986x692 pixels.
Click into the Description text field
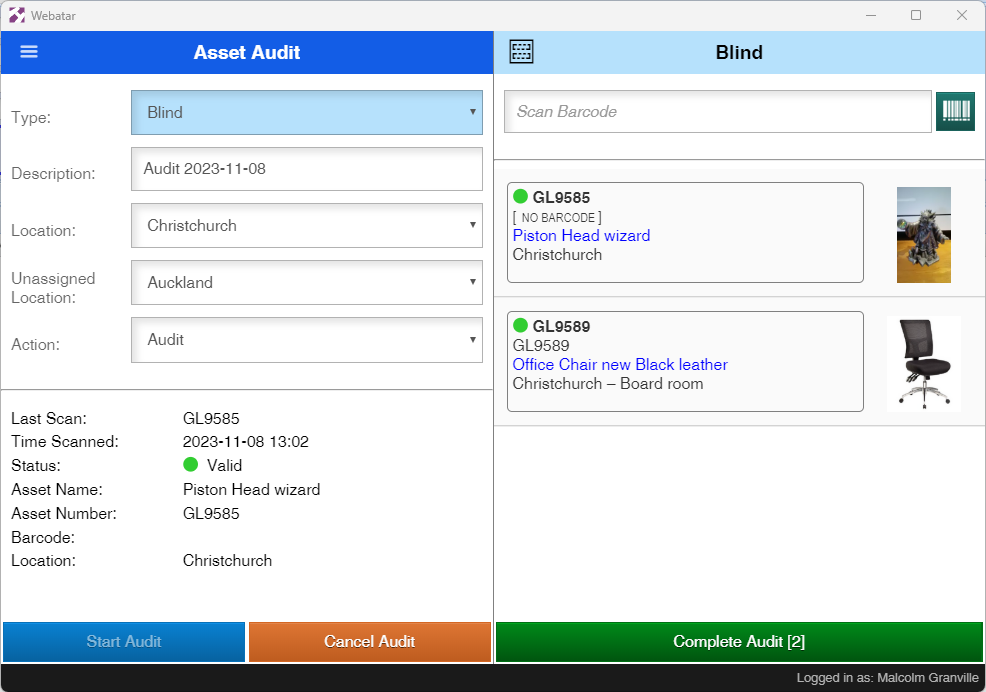tap(307, 169)
